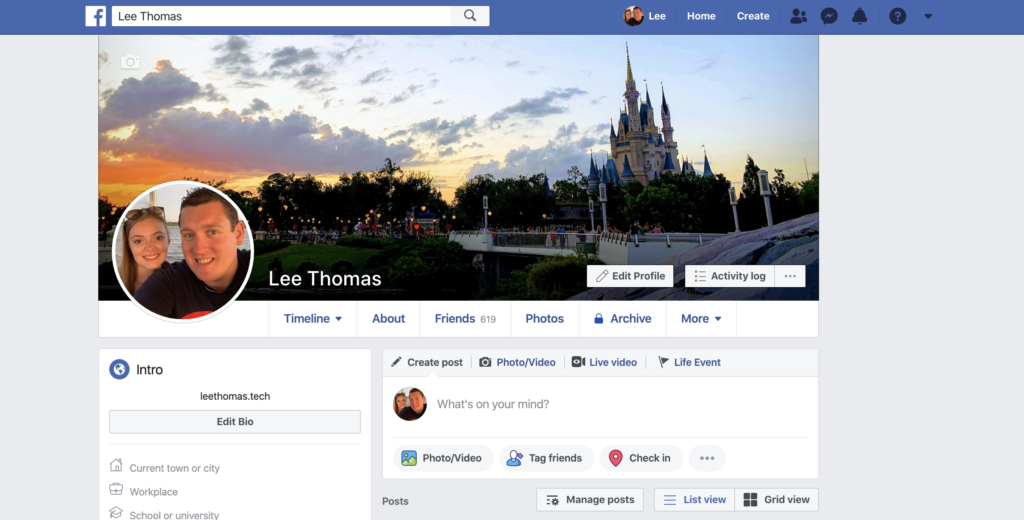Open the About tab

coord(388,319)
